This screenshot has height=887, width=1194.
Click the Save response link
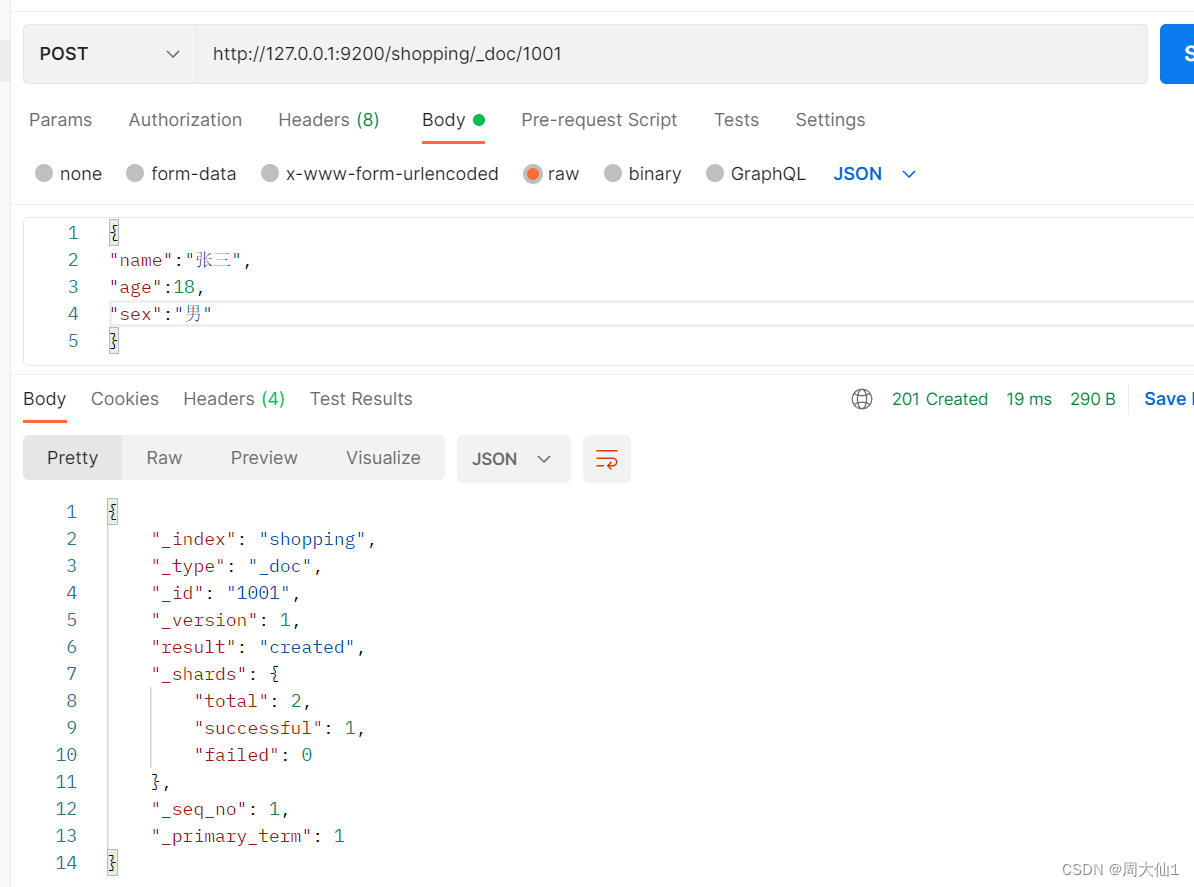tap(1167, 399)
